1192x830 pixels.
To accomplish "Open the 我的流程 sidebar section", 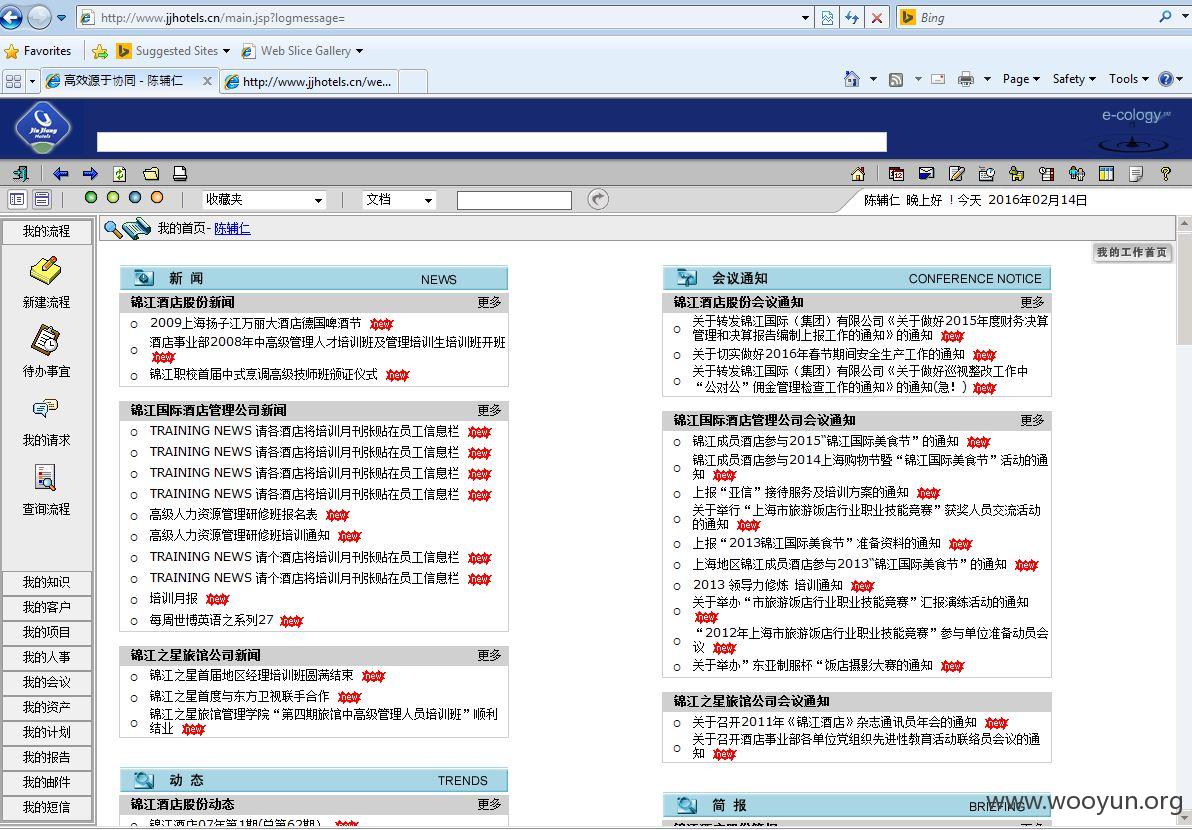I will click(47, 231).
